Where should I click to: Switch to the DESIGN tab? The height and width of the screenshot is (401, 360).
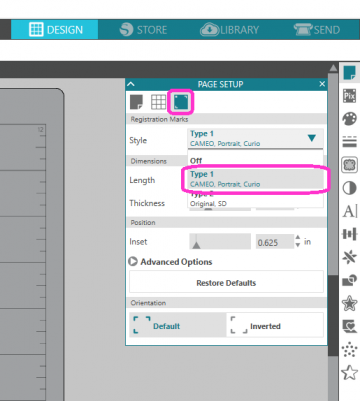(55, 30)
